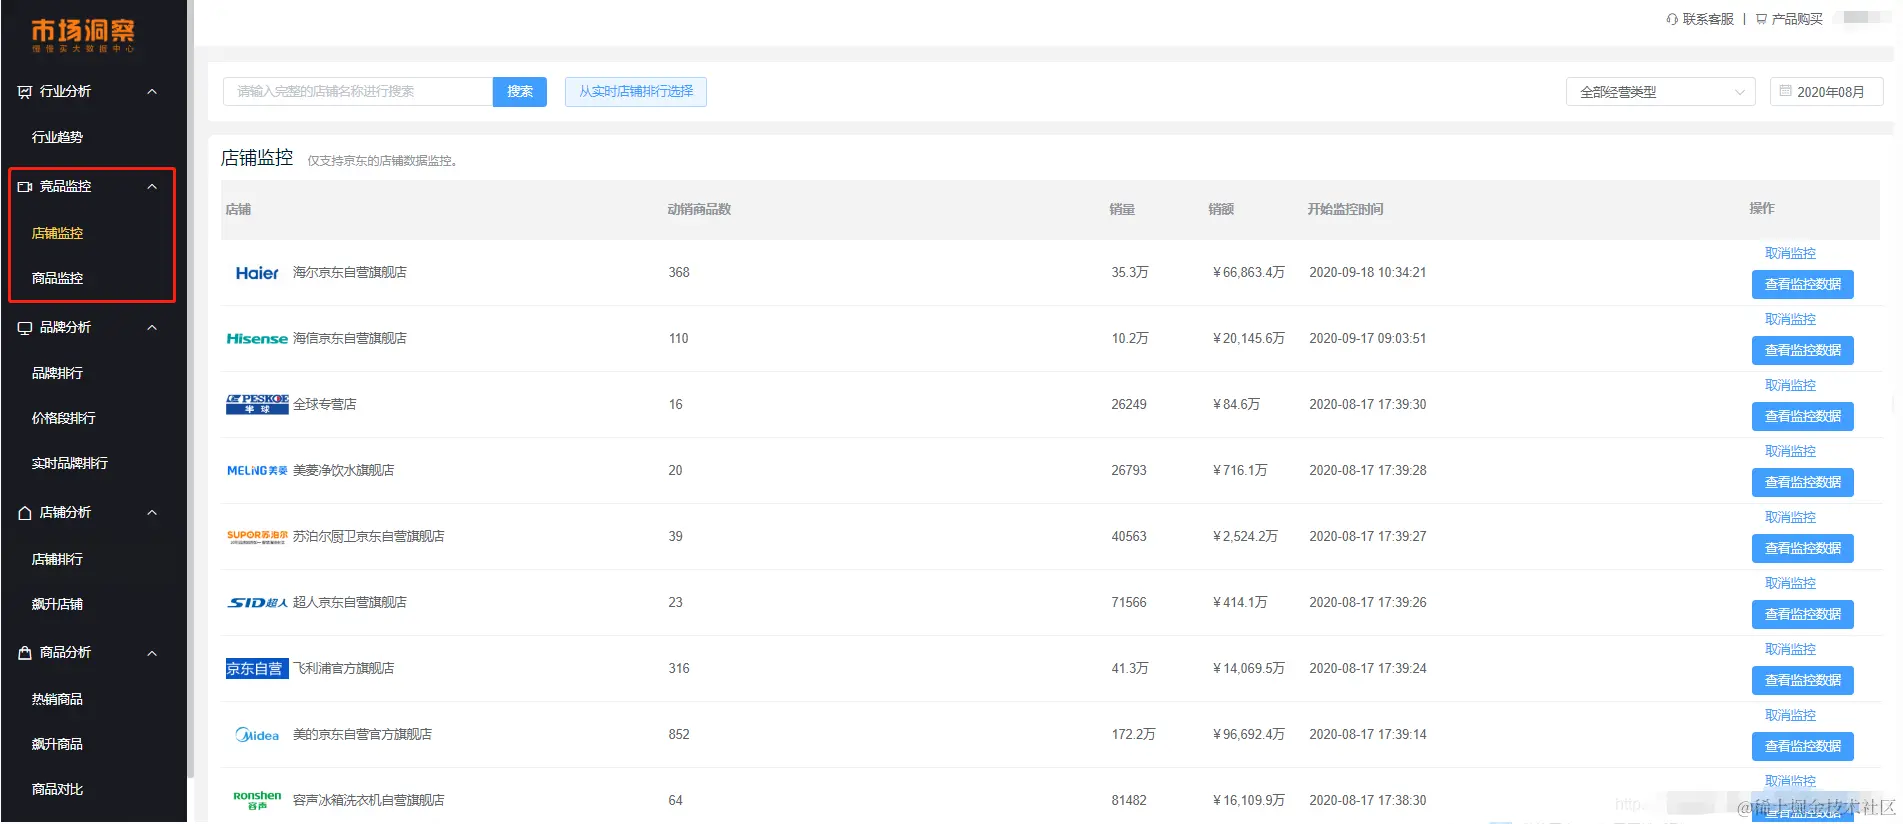Image resolution: width=1903 pixels, height=824 pixels.
Task: Click store name 容声冰箱洗衣机自营旗舰店
Action: tap(368, 801)
